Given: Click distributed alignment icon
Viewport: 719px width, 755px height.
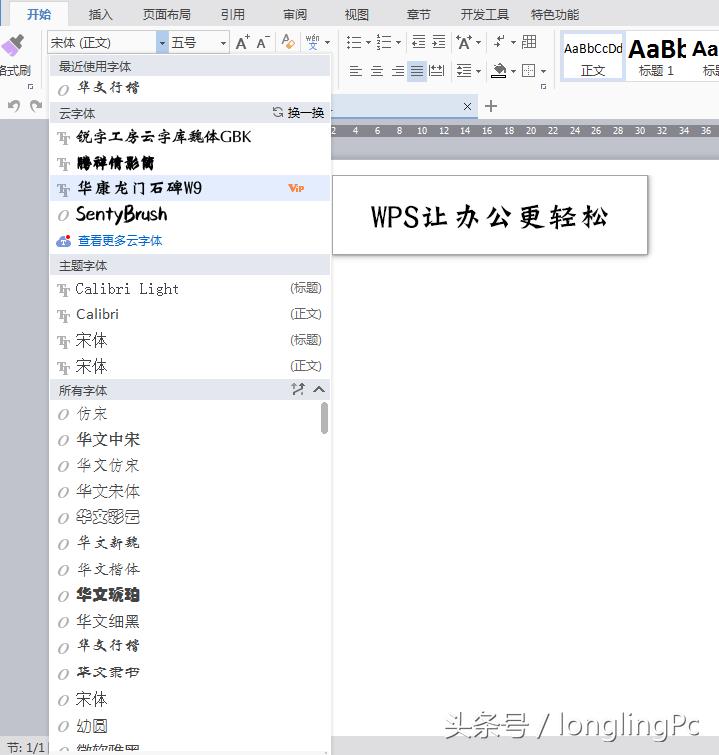Looking at the screenshot, I should click(x=436, y=71).
